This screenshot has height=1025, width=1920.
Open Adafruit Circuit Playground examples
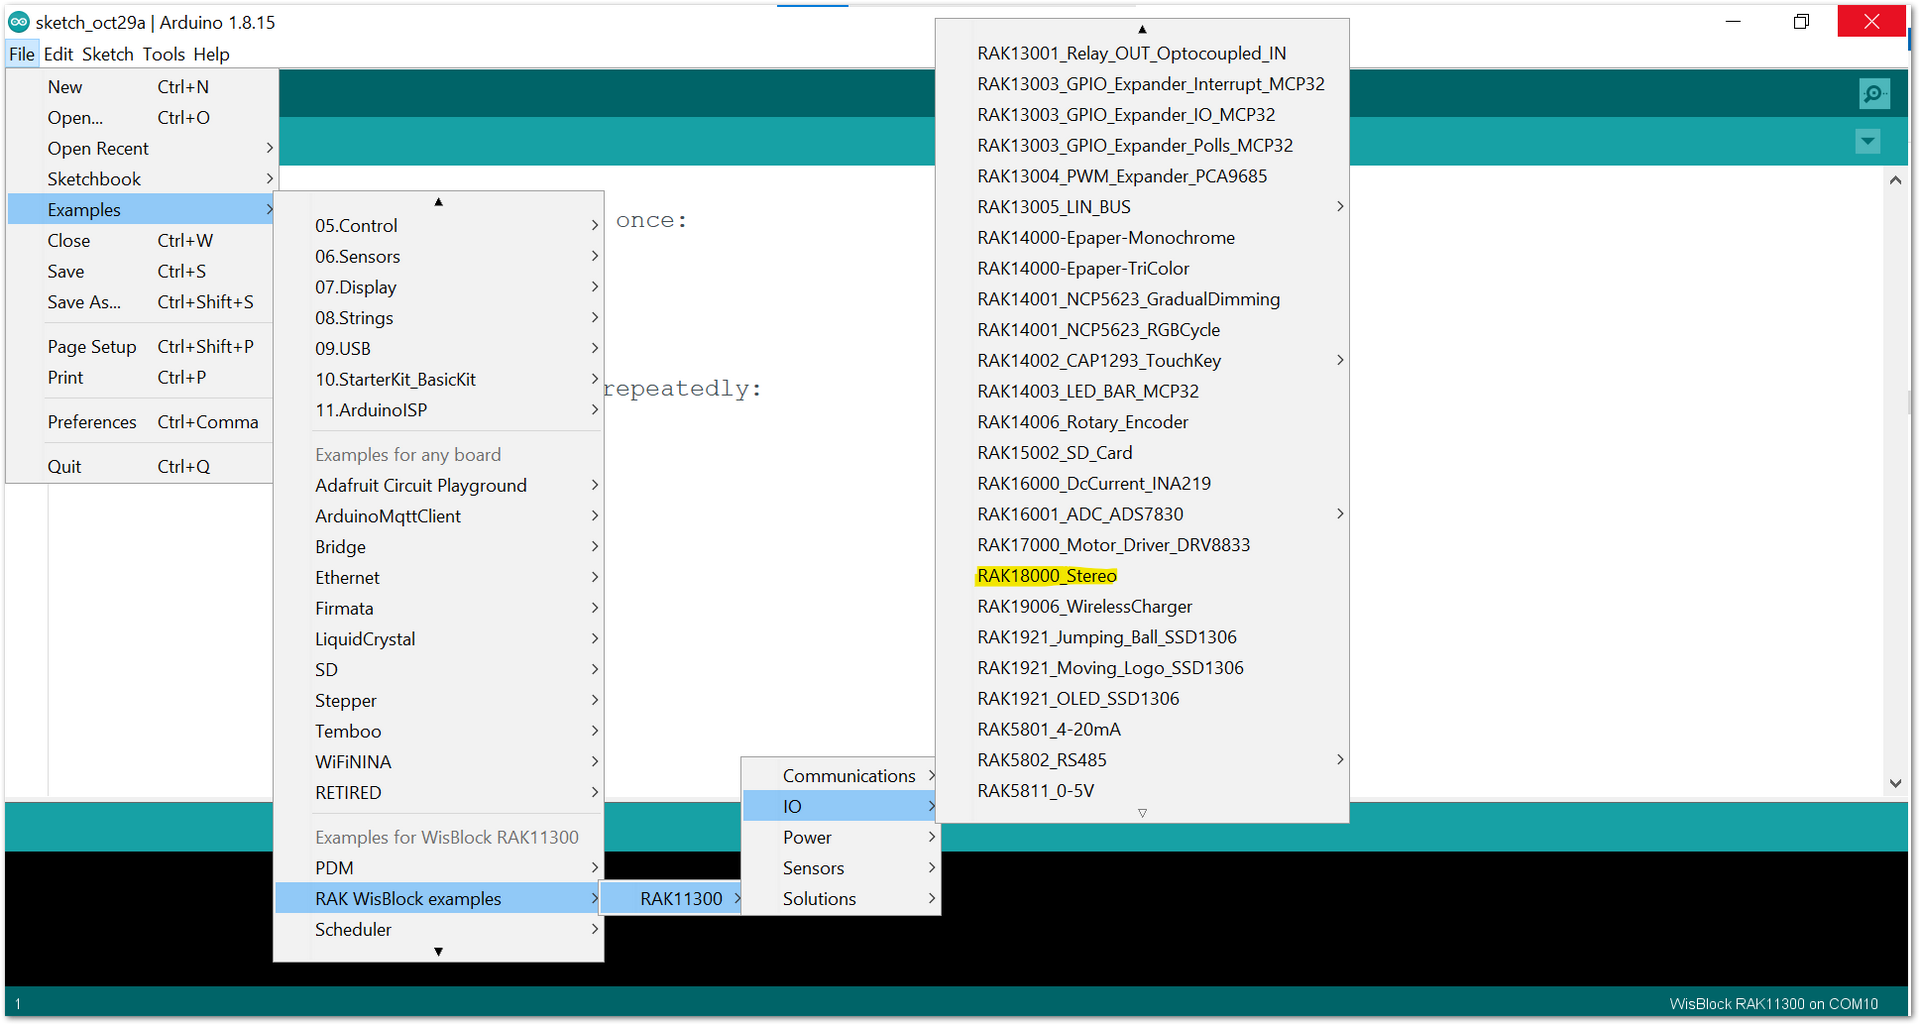[439, 486]
